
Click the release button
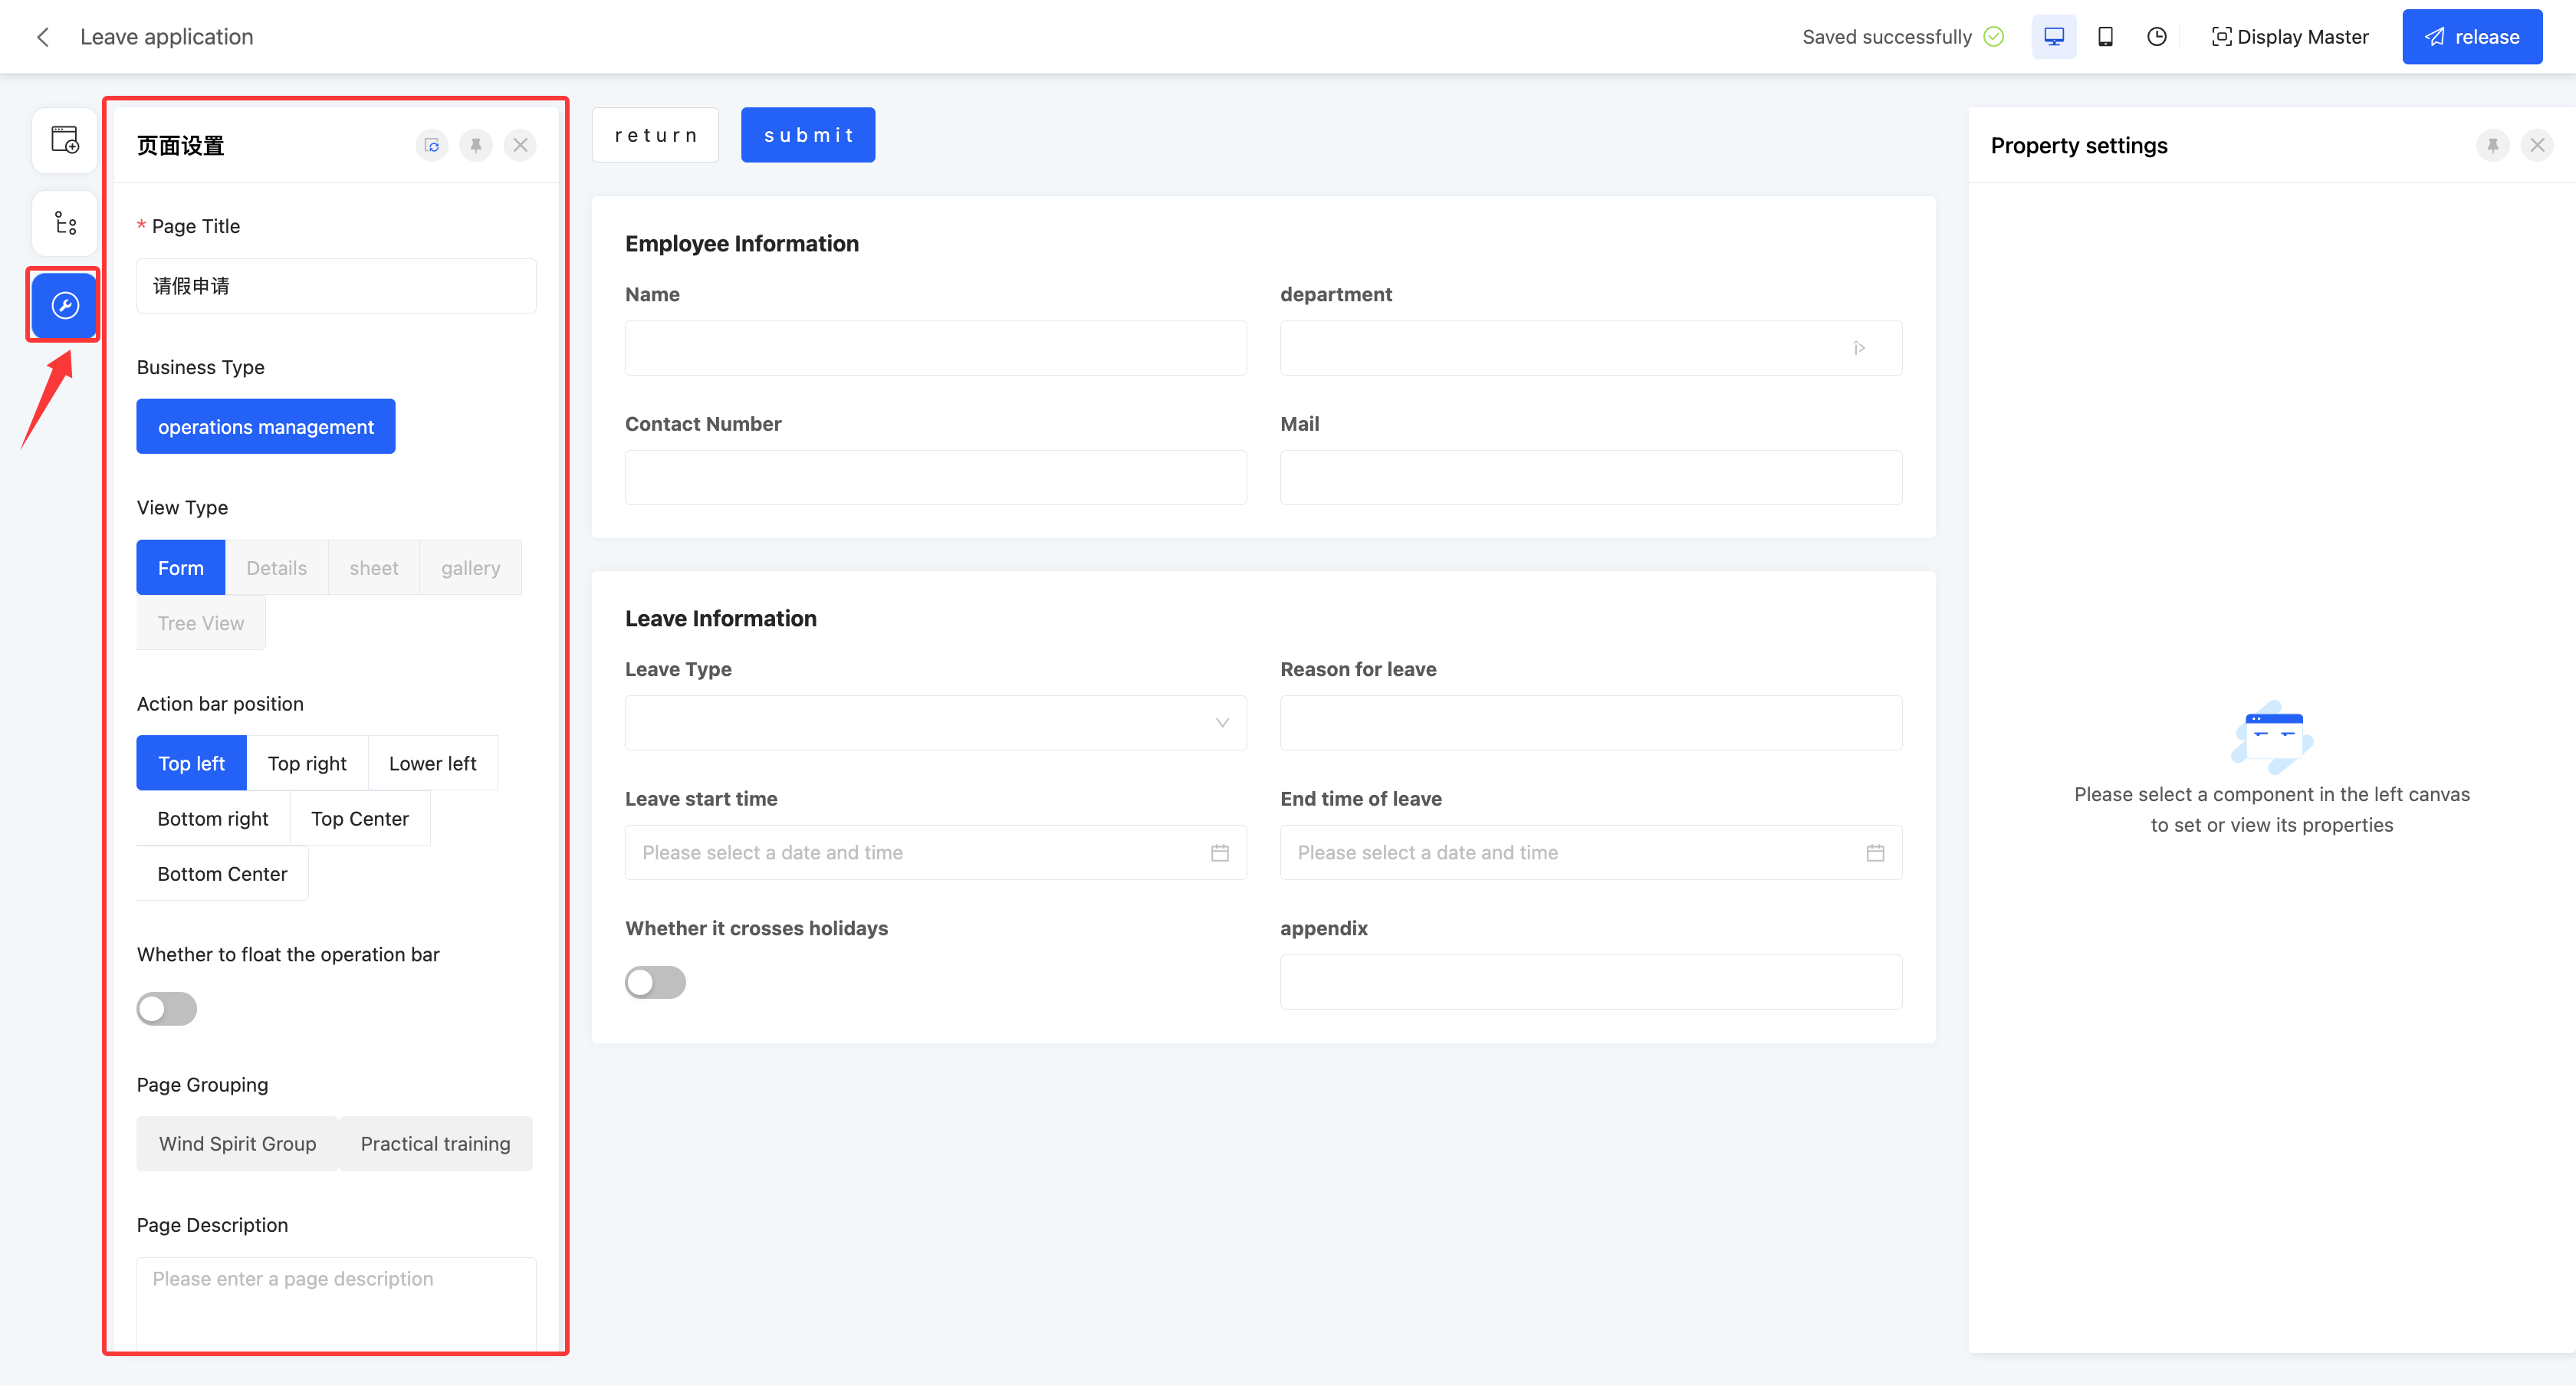pyautogui.click(x=2471, y=37)
